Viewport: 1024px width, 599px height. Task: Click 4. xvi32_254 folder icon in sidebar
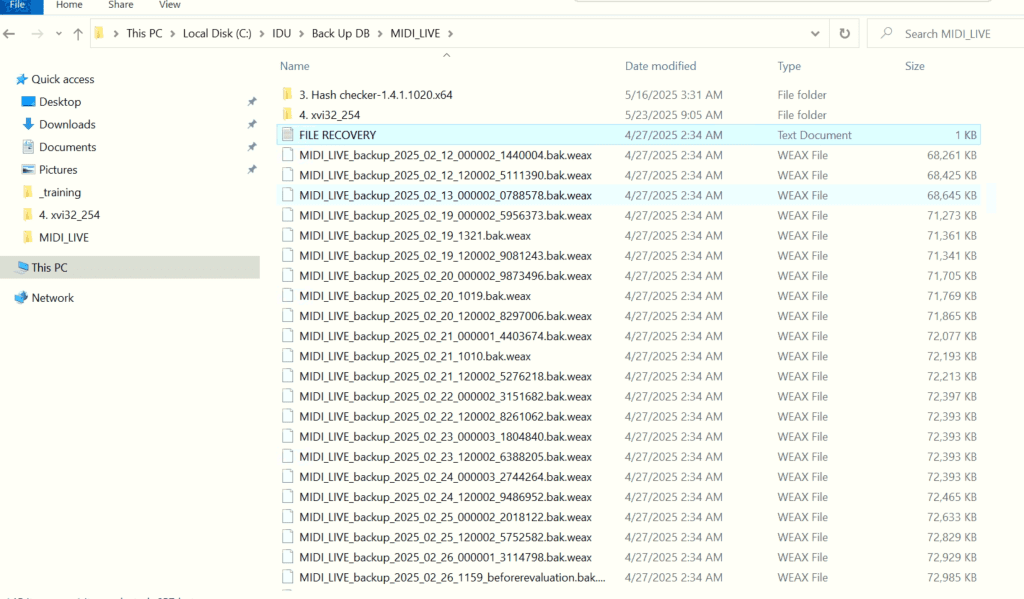coord(28,215)
